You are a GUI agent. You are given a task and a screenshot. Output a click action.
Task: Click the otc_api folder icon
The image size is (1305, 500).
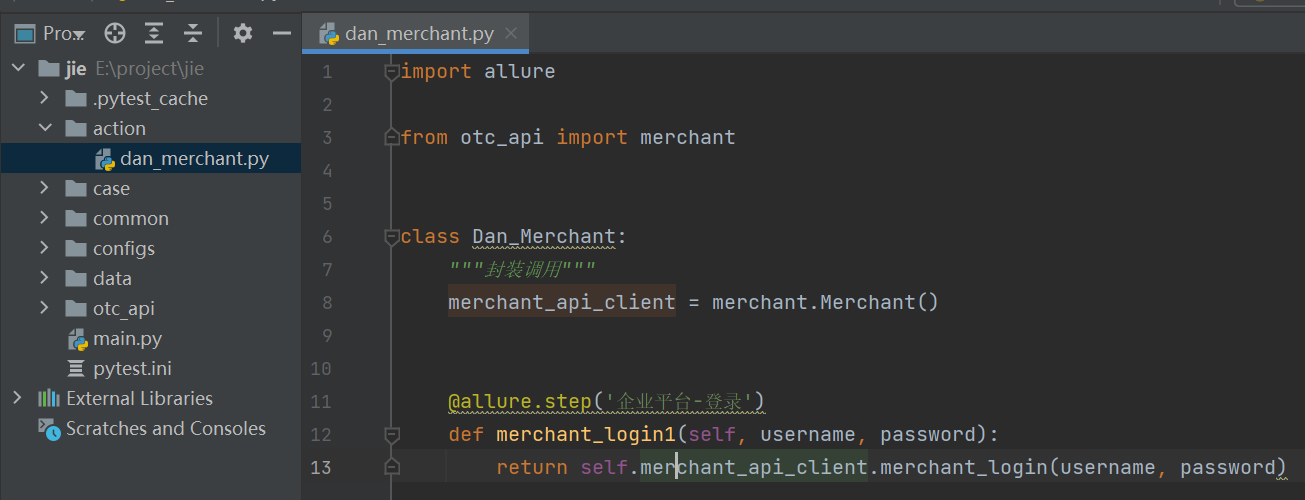pyautogui.click(x=76, y=308)
